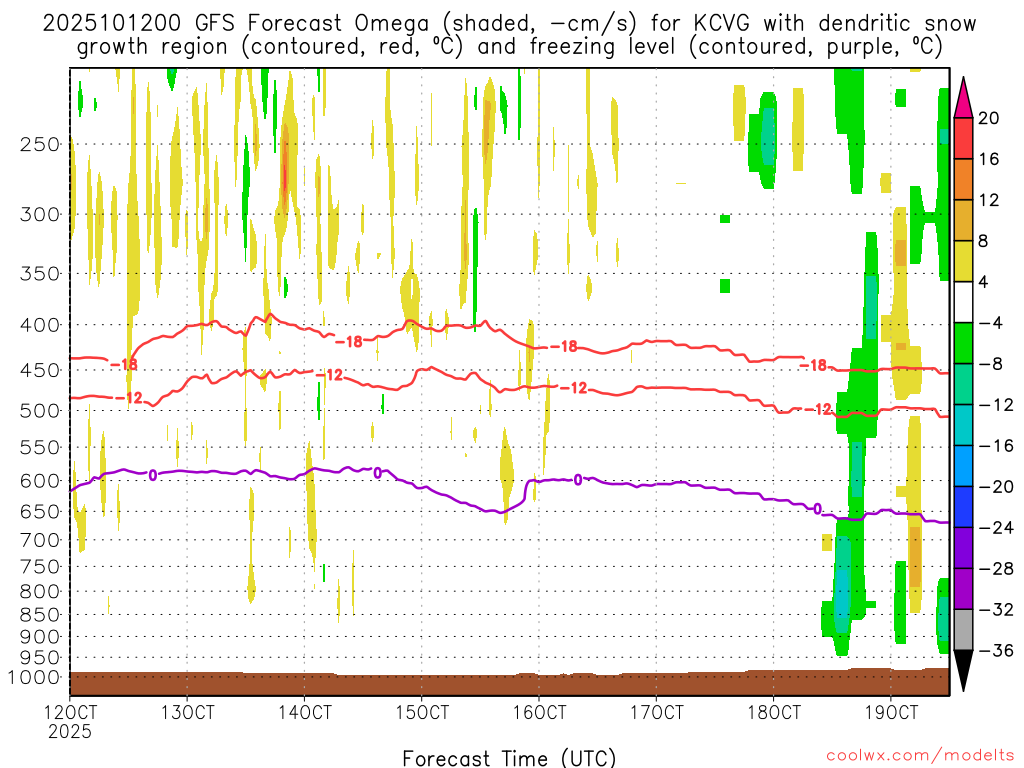Click the 300 pressure level label
The width and height of the screenshot is (1024, 768).
coord(40,214)
